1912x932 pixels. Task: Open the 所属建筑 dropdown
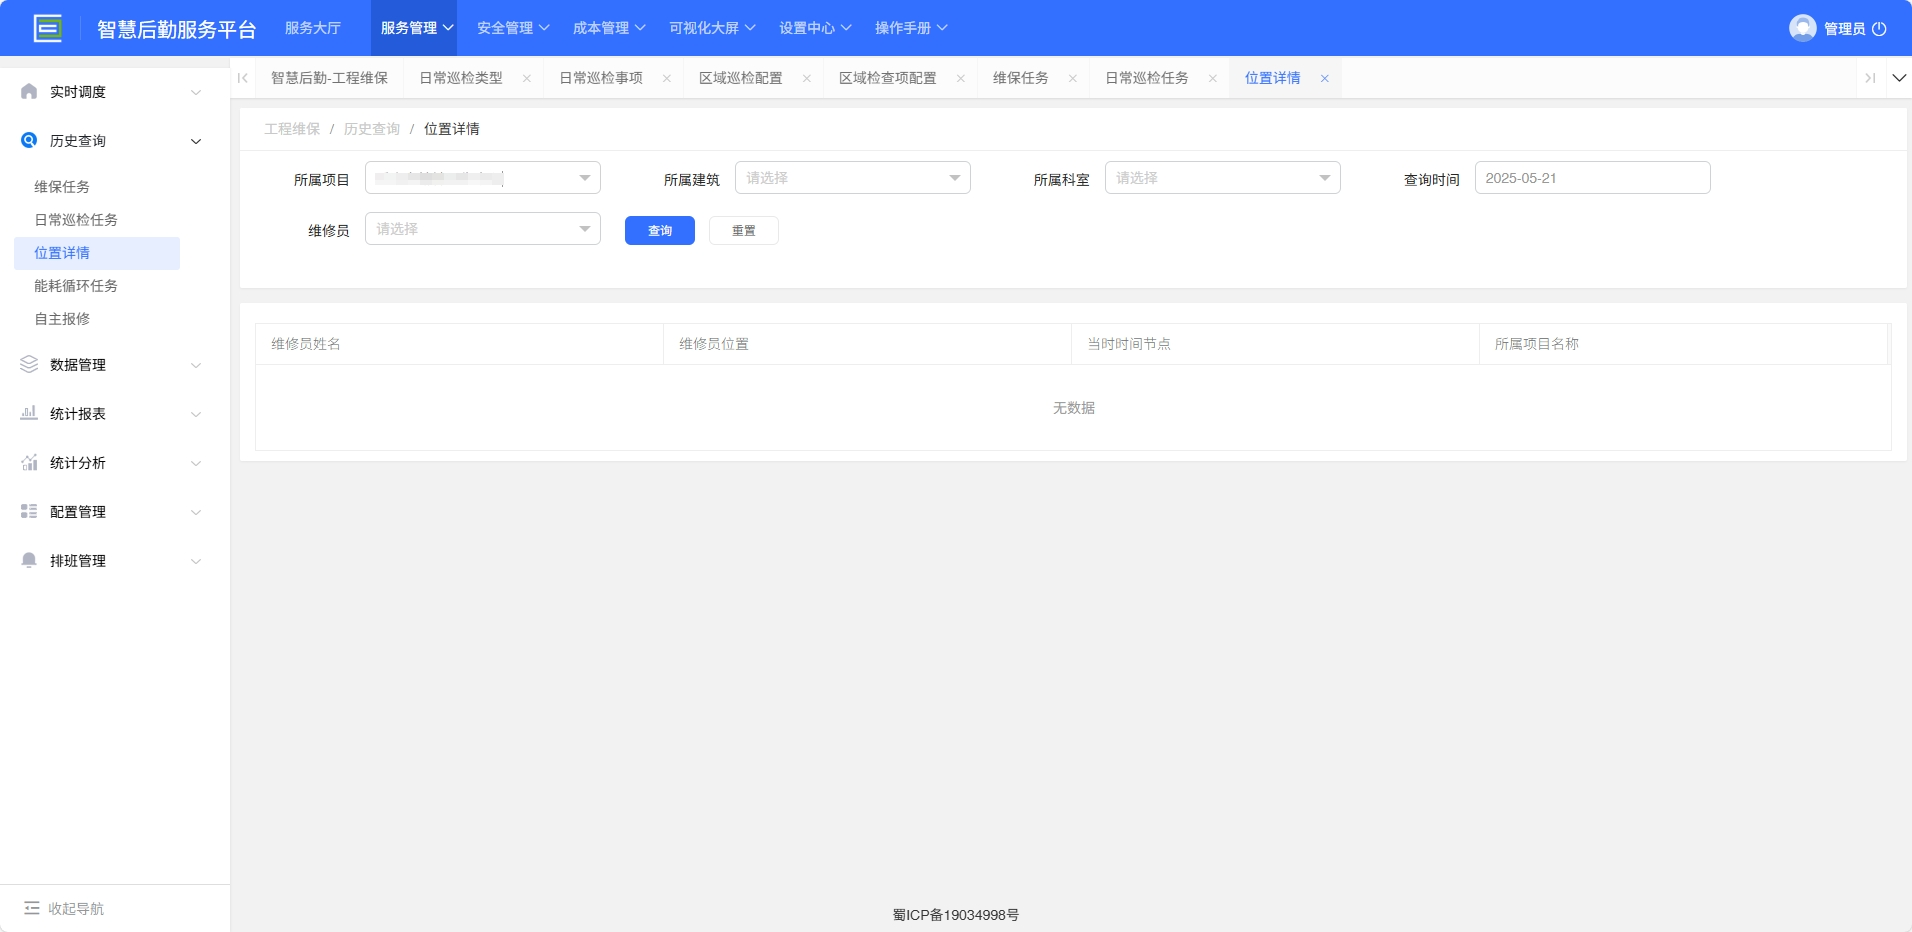[x=853, y=178]
